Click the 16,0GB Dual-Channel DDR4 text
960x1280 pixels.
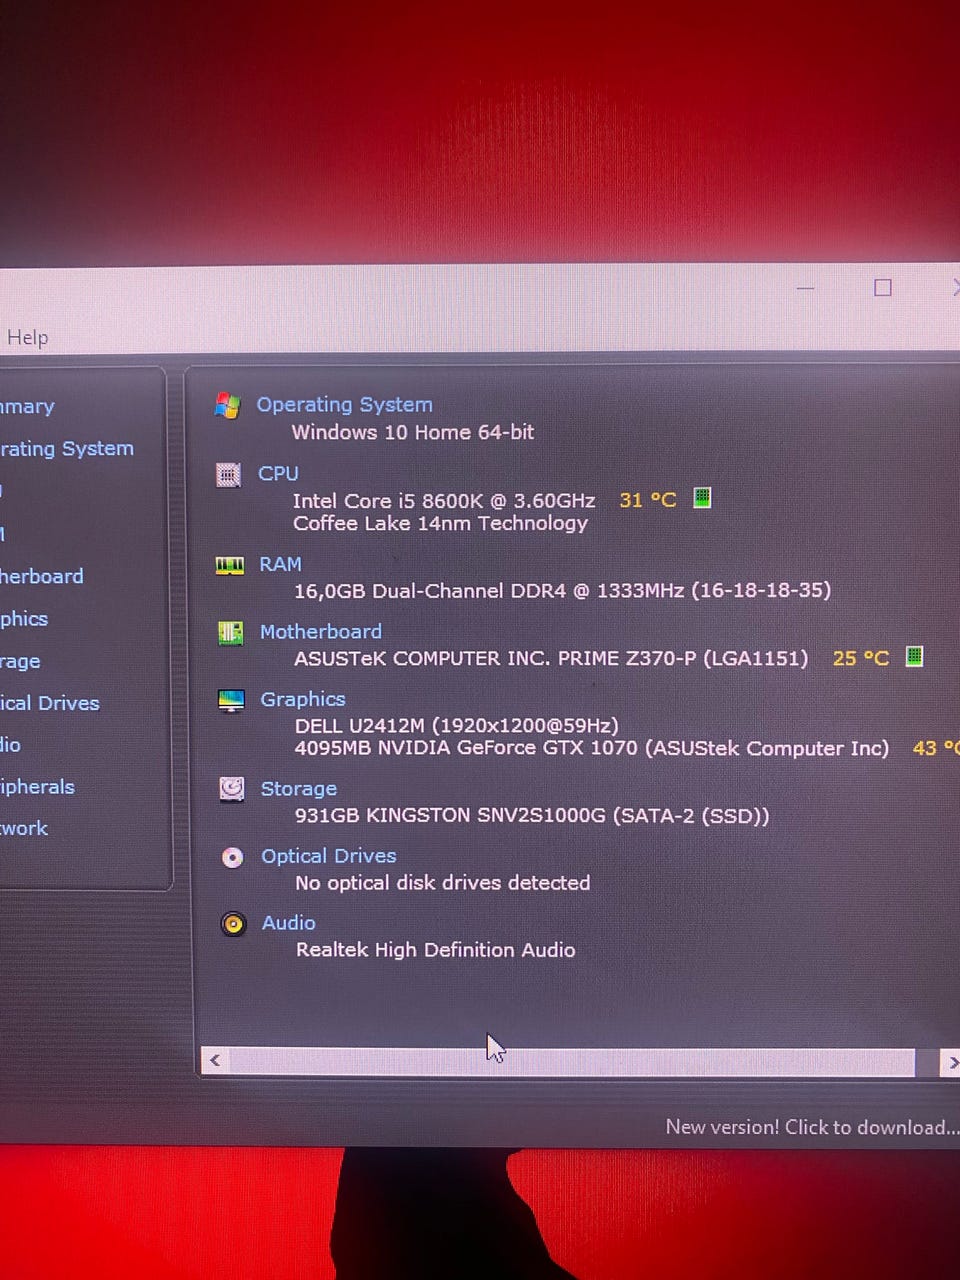click(562, 590)
